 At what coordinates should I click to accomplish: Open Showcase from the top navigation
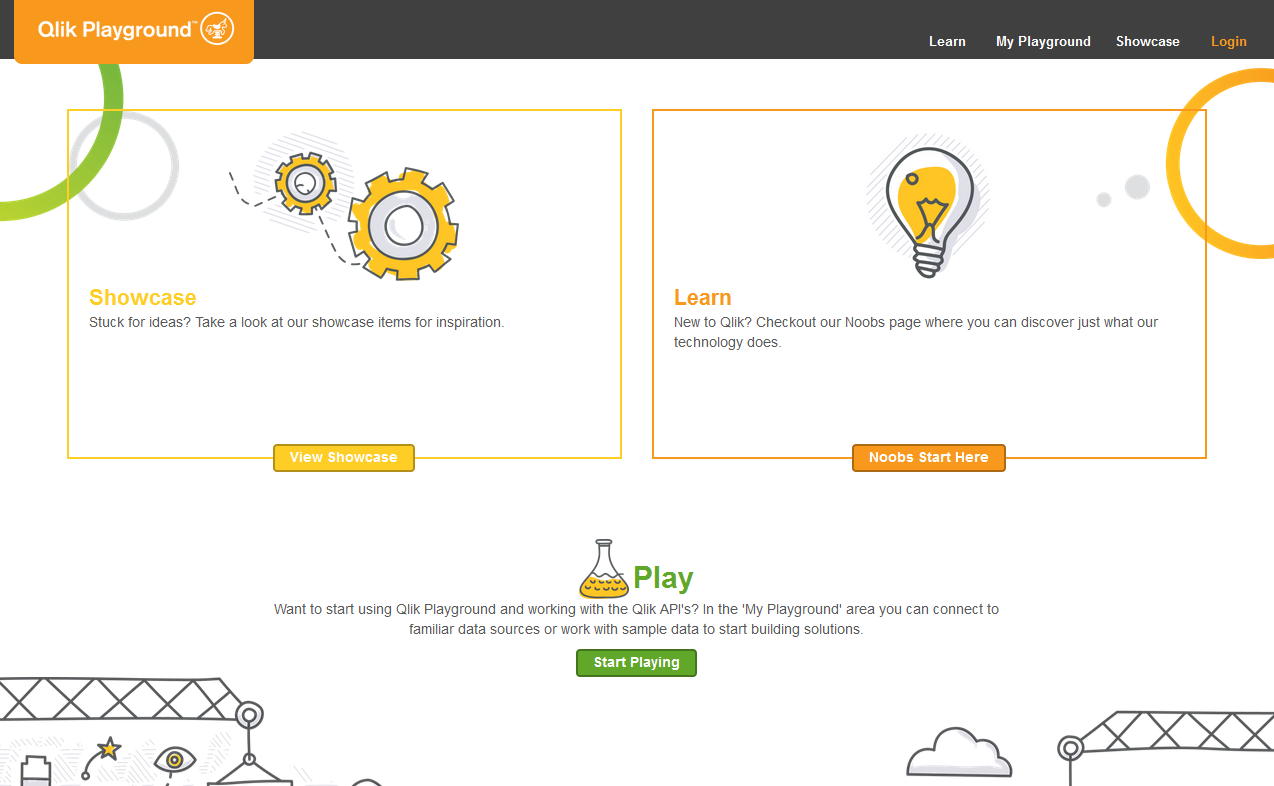point(1148,41)
